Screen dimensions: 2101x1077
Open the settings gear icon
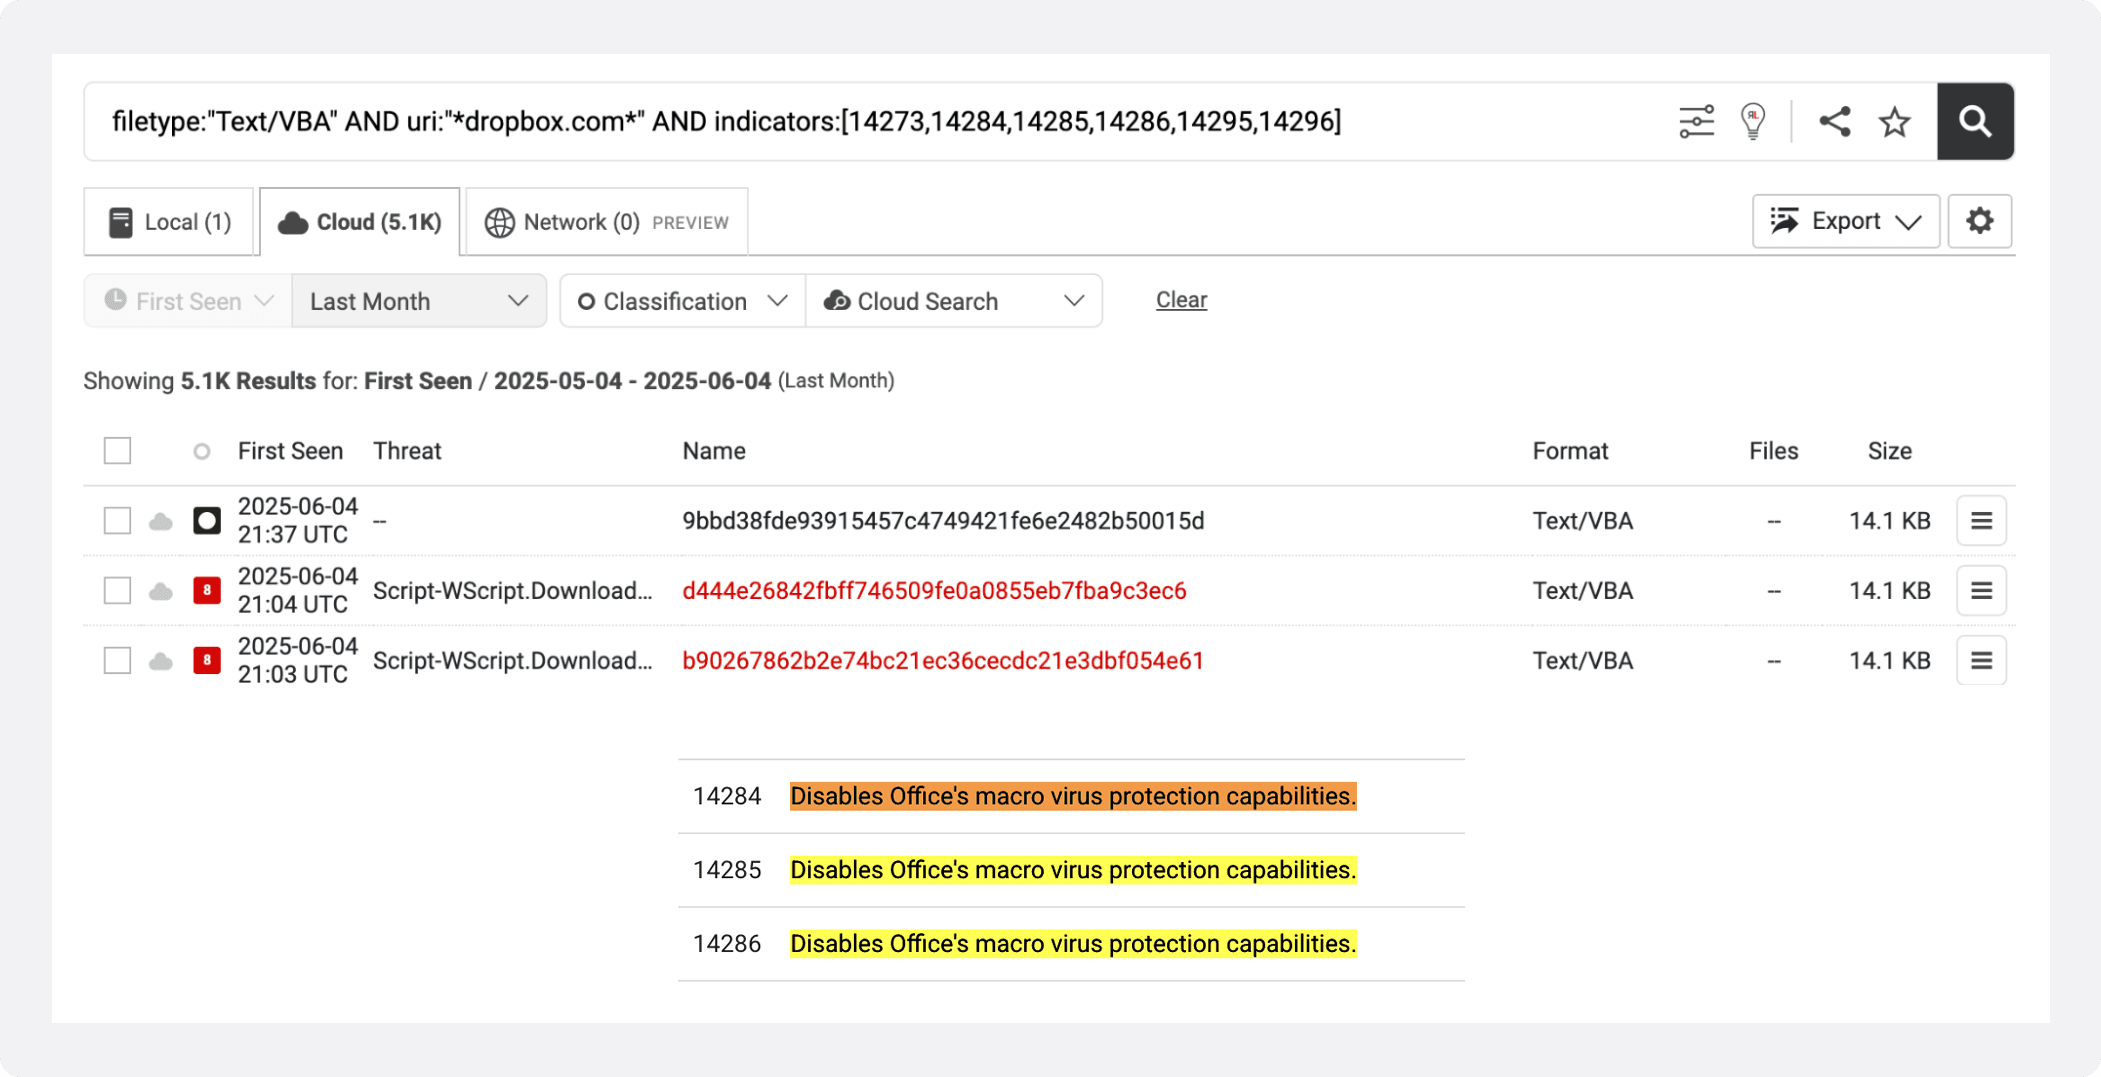coord(1979,221)
